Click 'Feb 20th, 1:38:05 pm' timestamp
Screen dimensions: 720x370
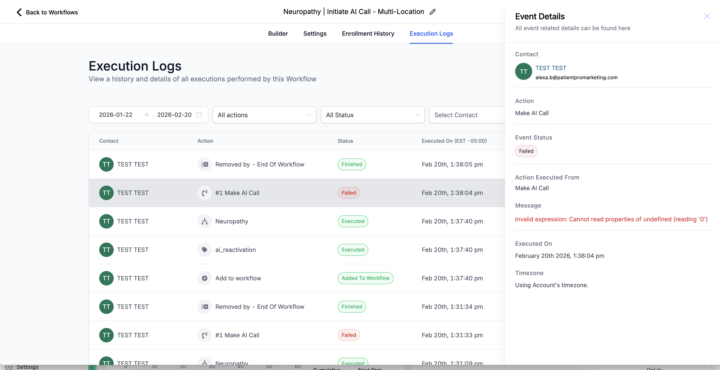pyautogui.click(x=452, y=164)
